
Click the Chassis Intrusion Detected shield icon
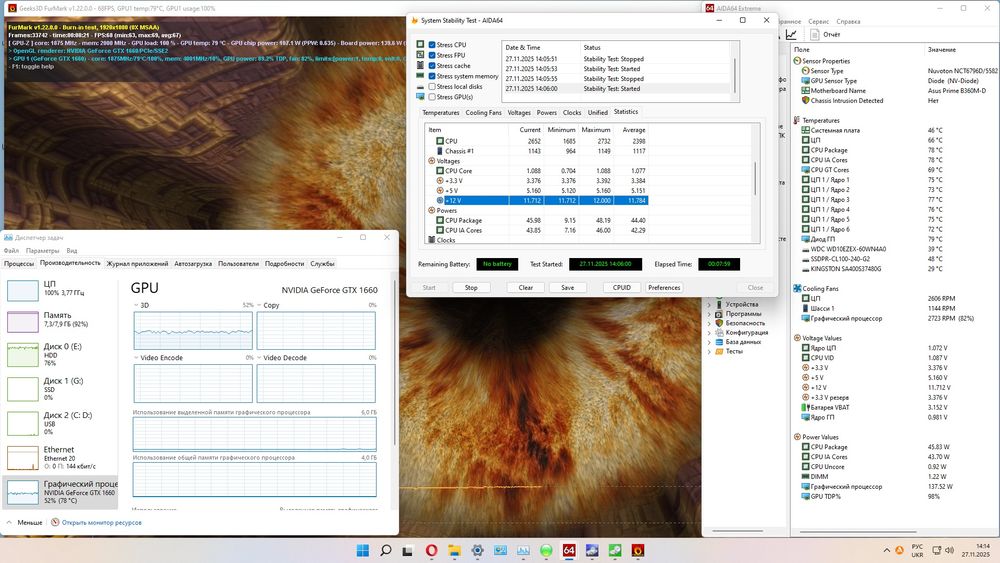click(x=805, y=101)
